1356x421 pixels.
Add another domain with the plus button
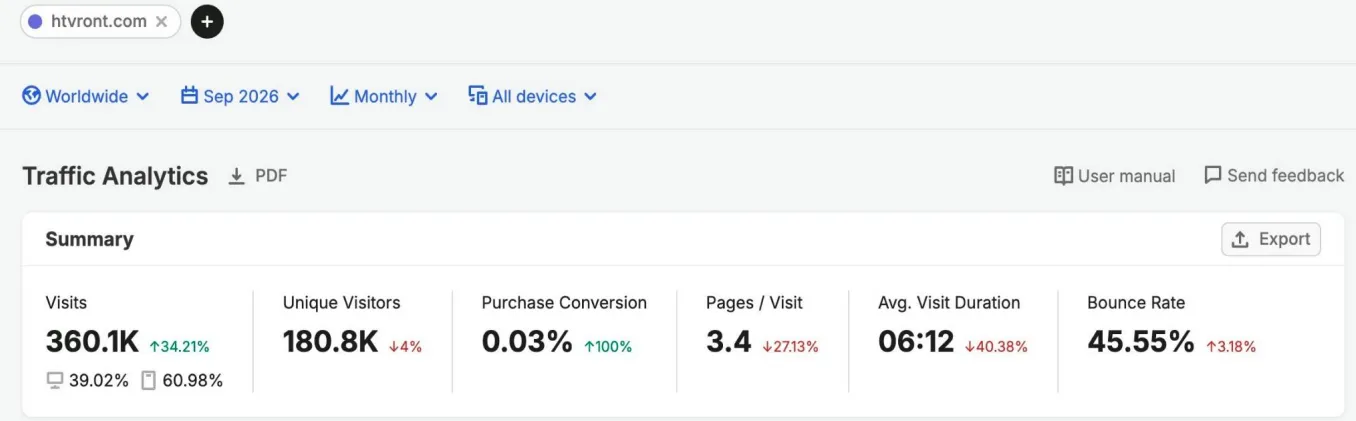[x=207, y=21]
